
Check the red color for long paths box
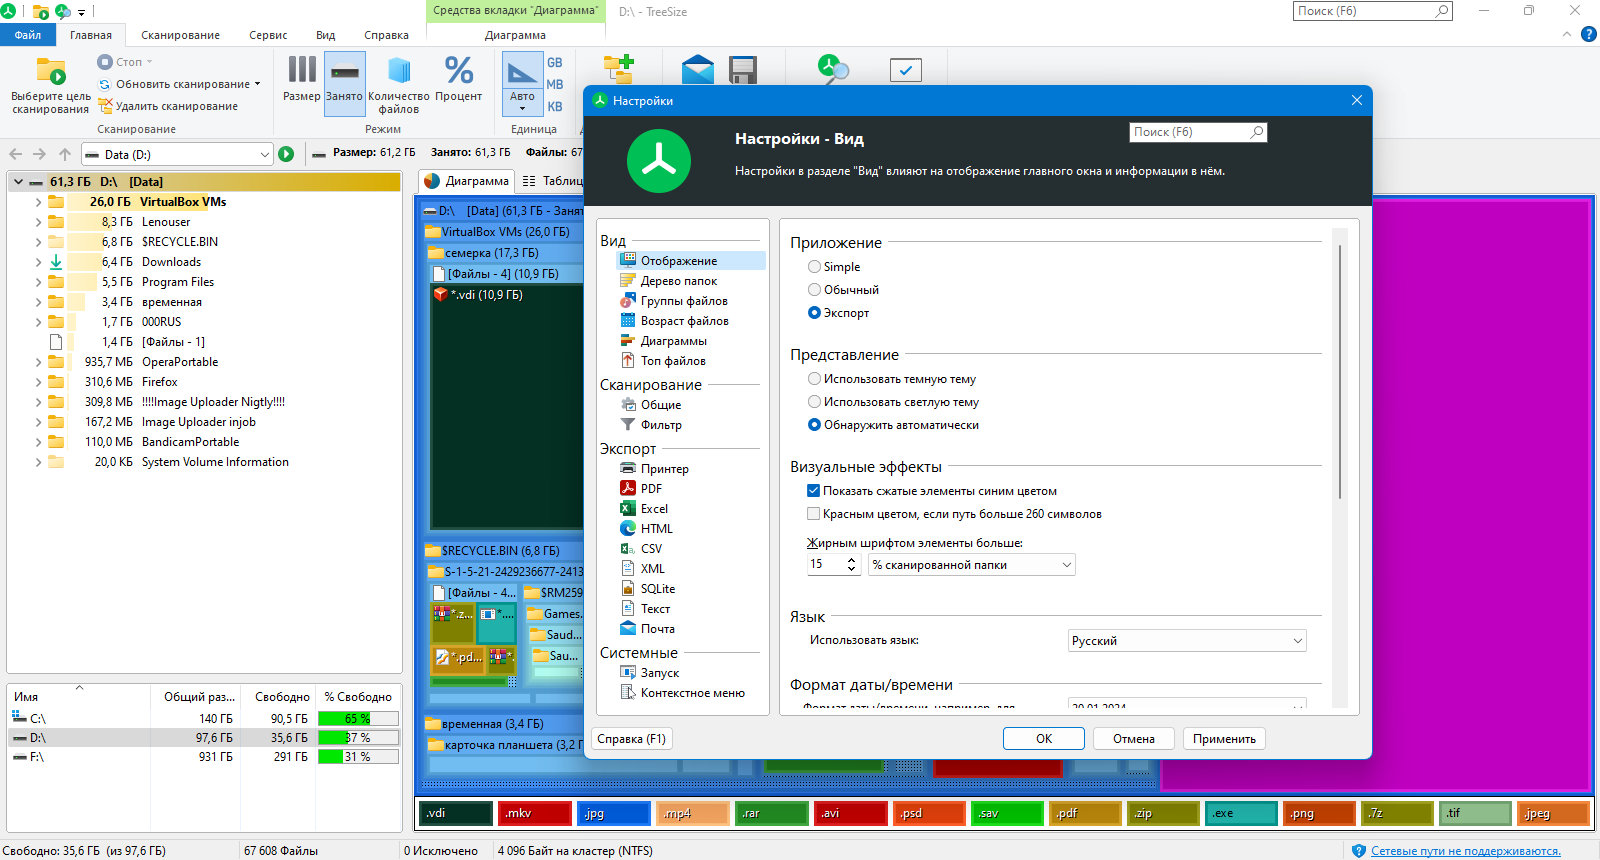[x=813, y=514]
